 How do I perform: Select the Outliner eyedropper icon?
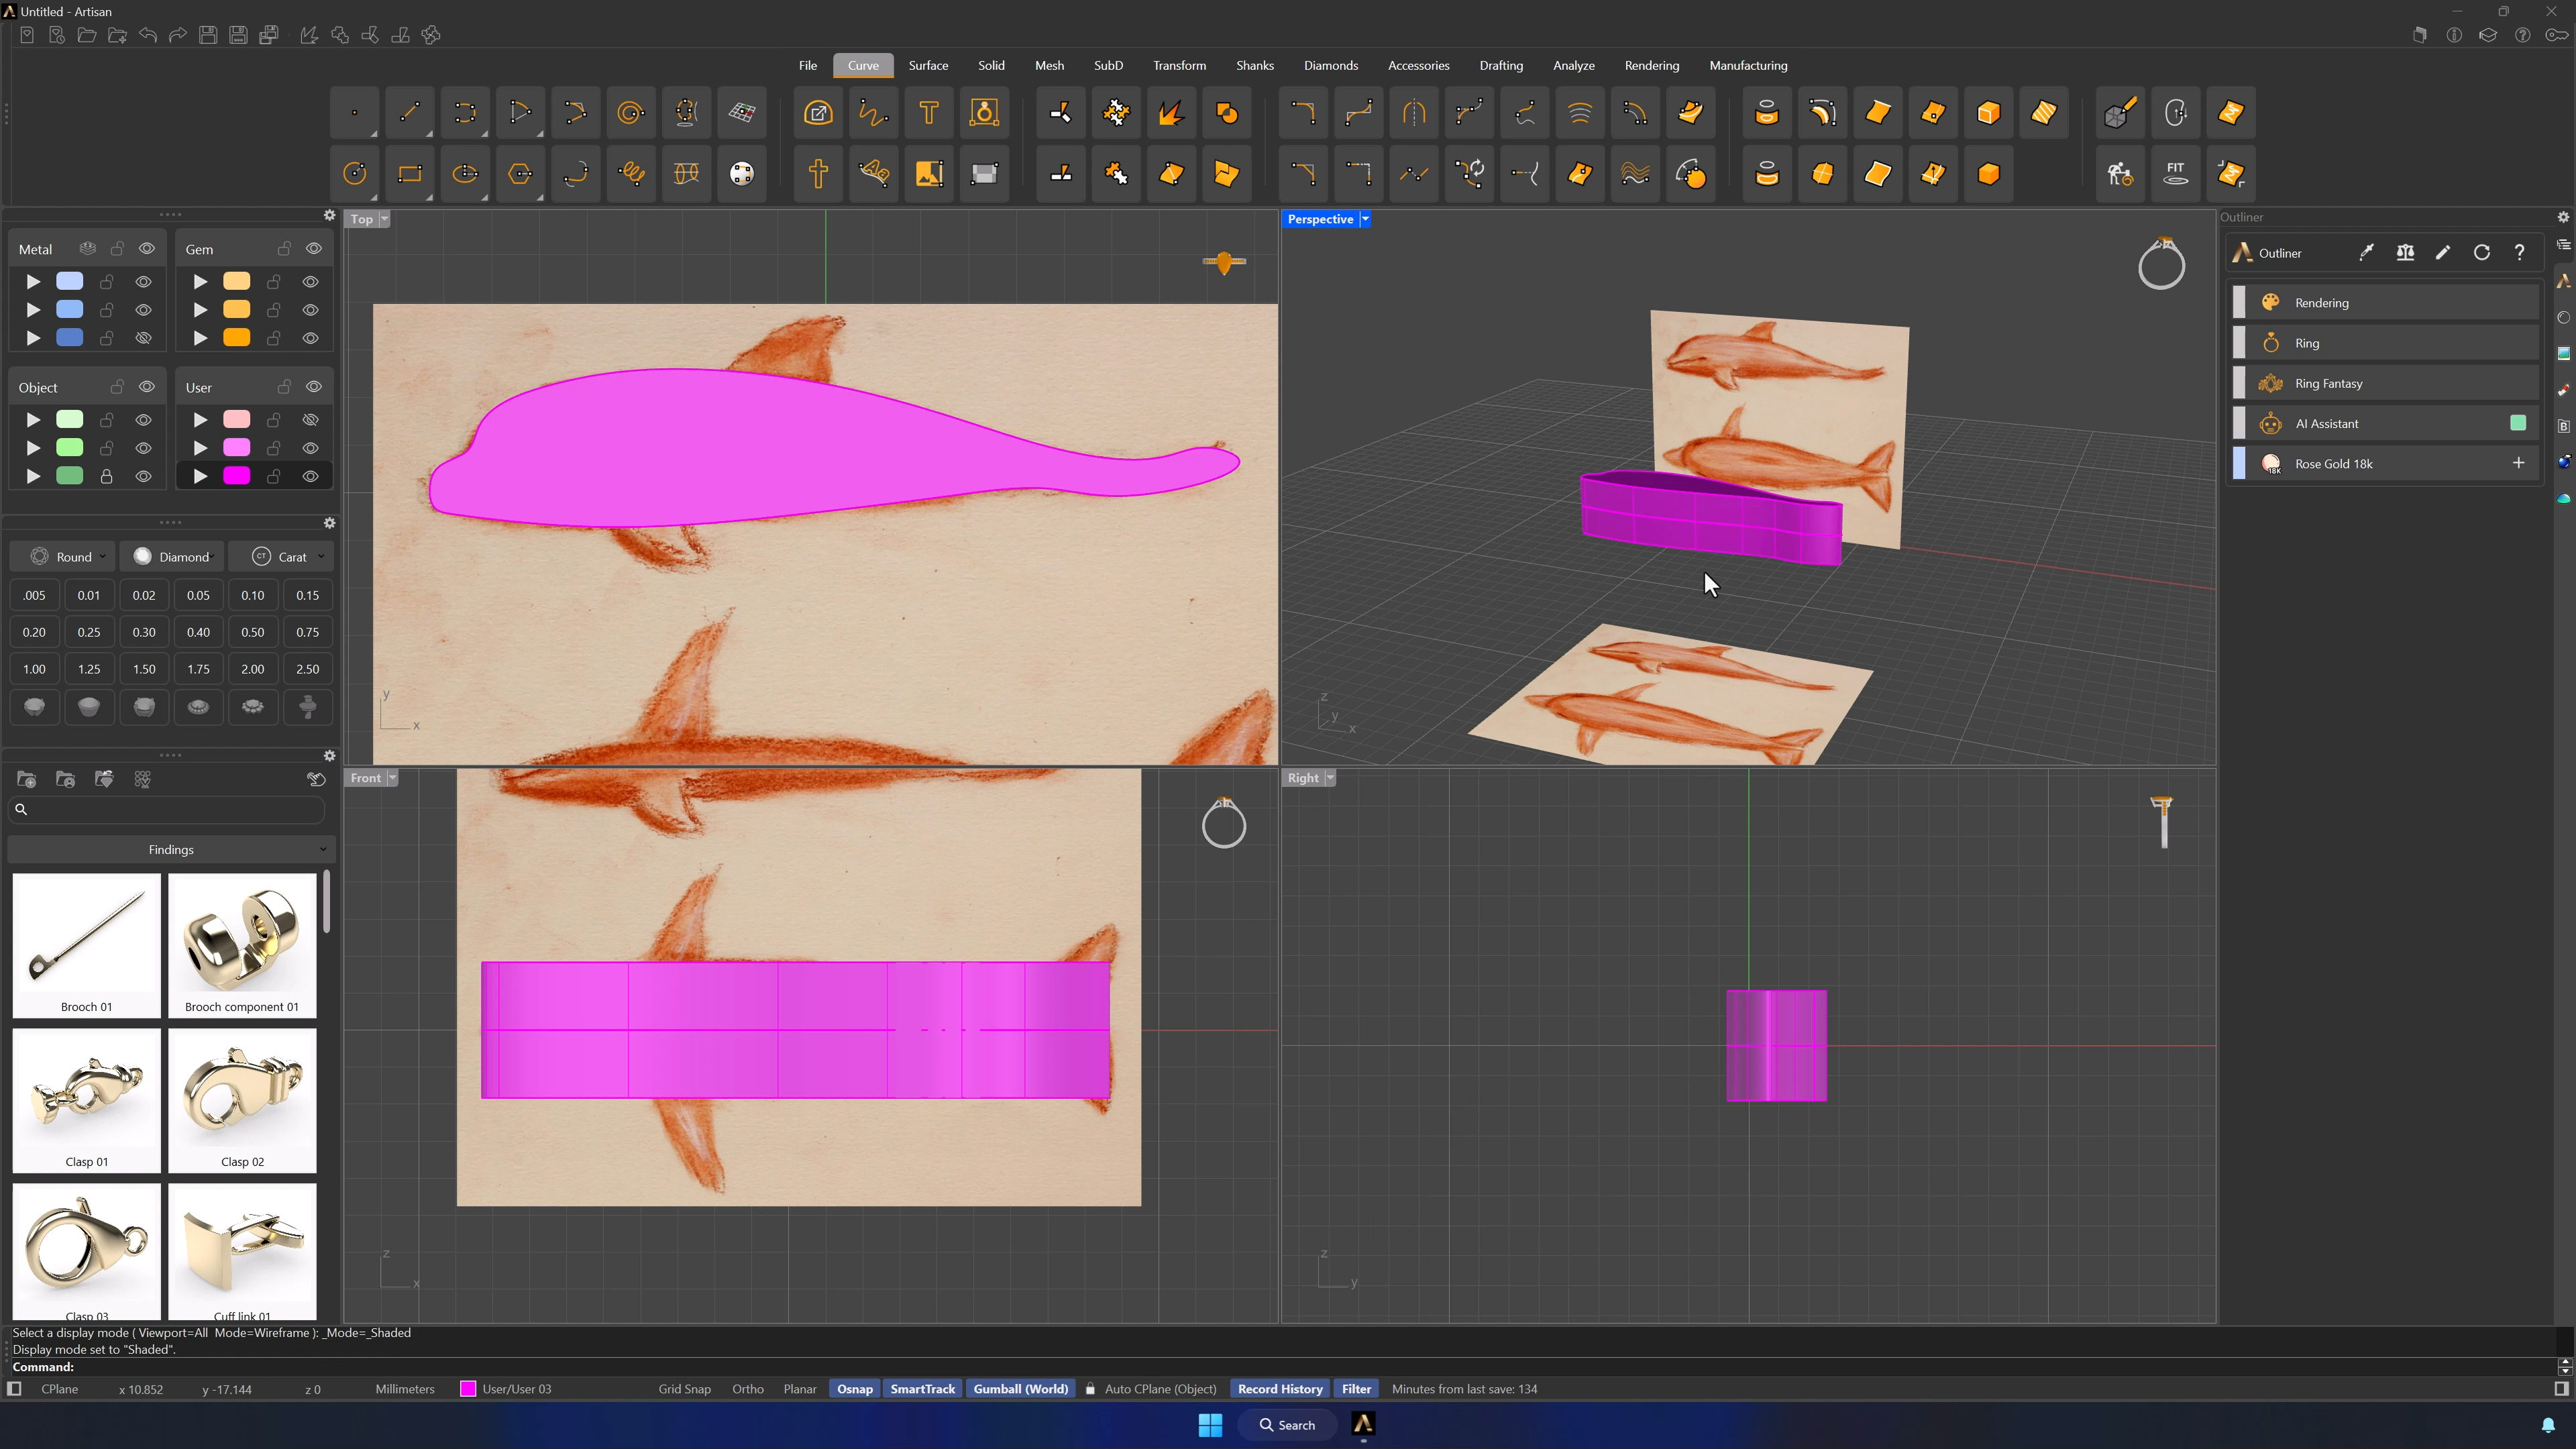tap(2367, 253)
